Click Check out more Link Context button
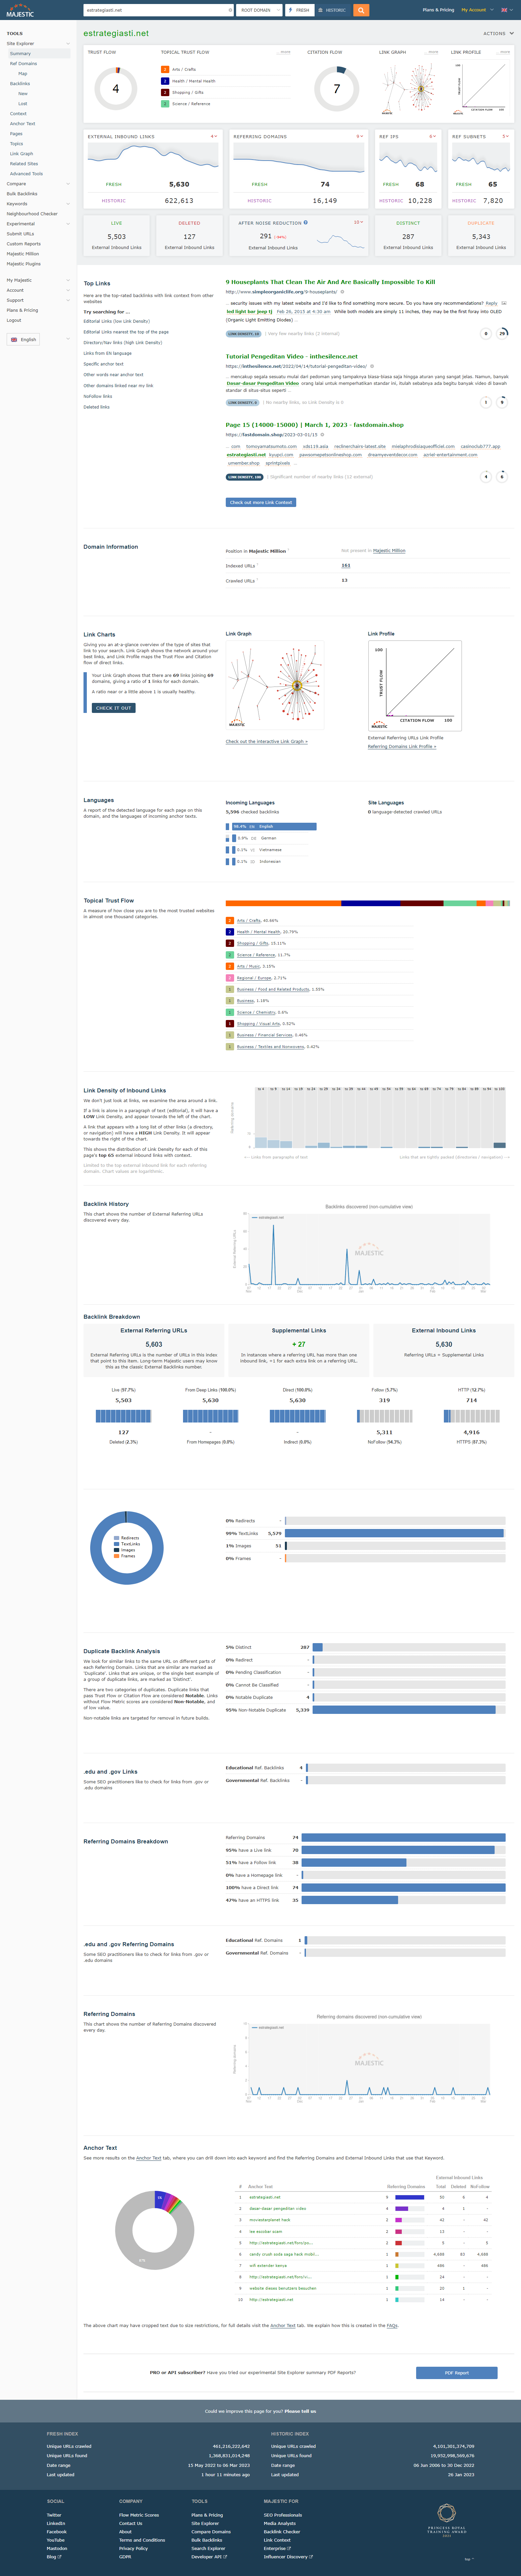The image size is (521, 2576). point(261,502)
